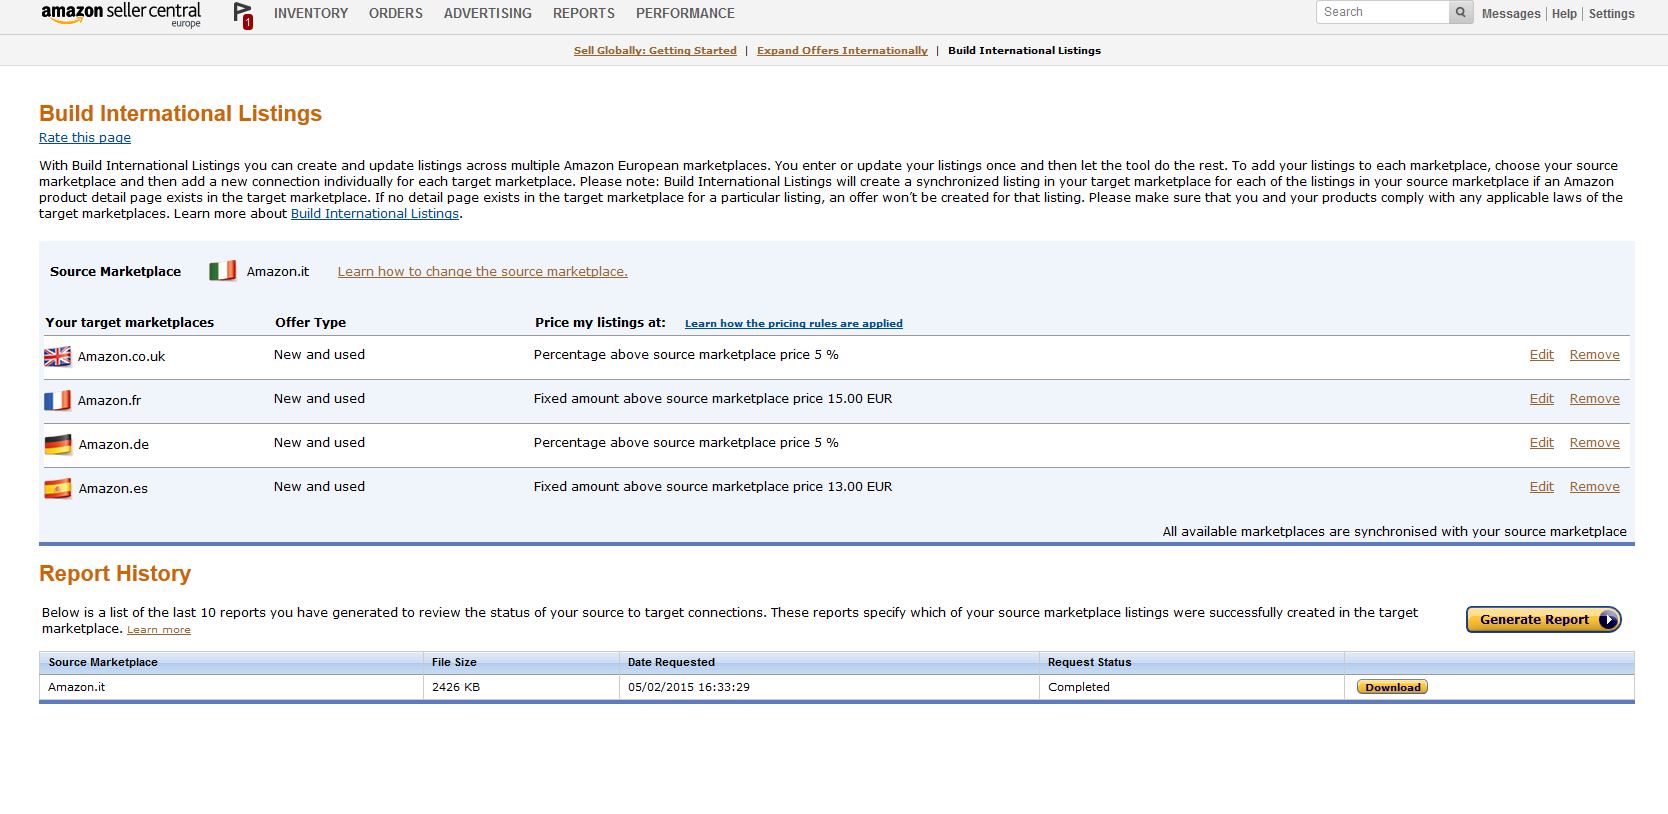This screenshot has height=814, width=1668.
Task: Open the REPORTS menu
Action: click(584, 13)
